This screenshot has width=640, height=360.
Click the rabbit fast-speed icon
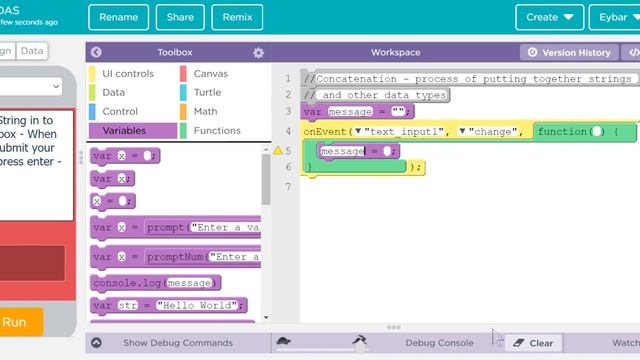tap(360, 339)
